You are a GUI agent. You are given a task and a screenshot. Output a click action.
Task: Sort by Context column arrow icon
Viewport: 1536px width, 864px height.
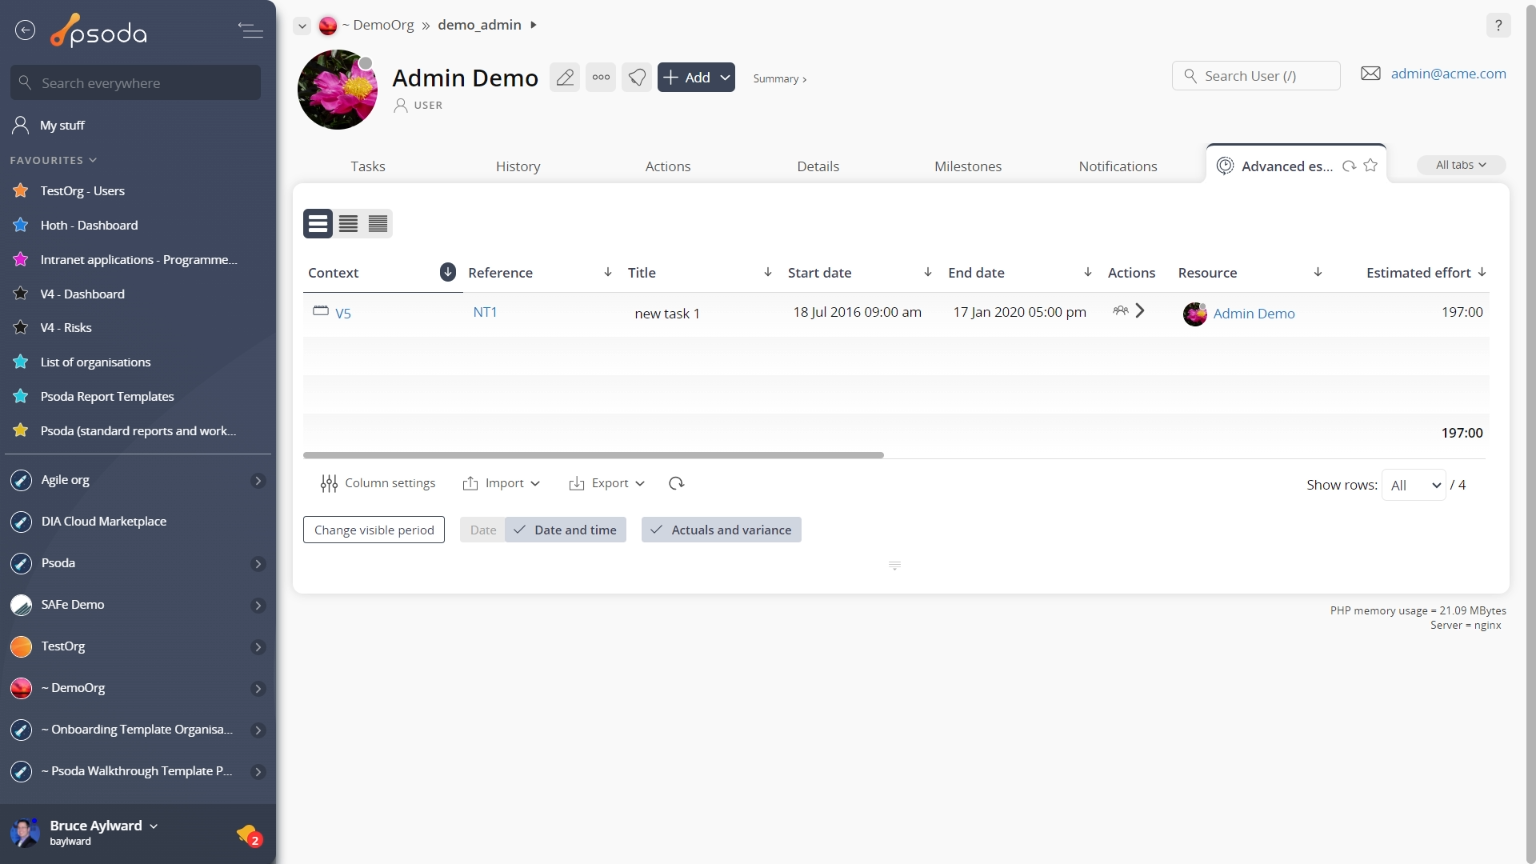(x=448, y=272)
